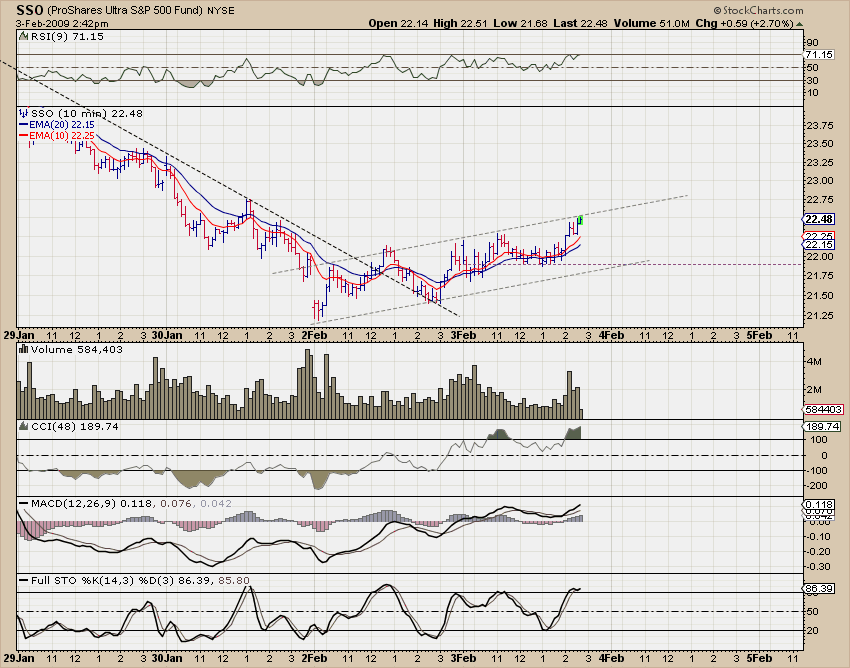The width and height of the screenshot is (850, 668).
Task: Click the EMA(20) 22.15 legend entry
Action: click(x=62, y=124)
